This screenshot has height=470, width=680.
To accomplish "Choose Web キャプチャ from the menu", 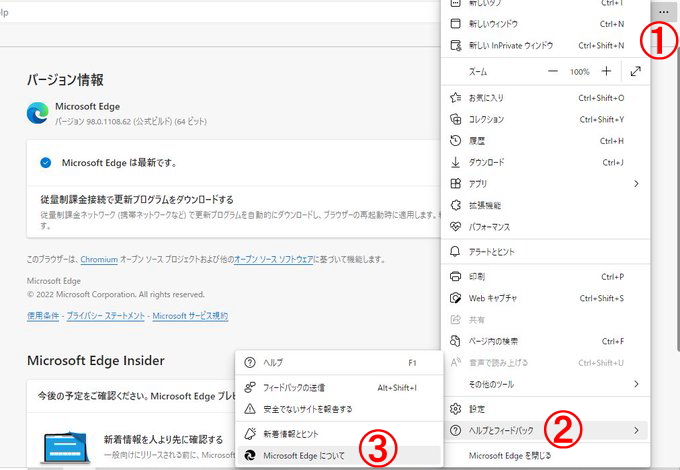I will 545,298.
